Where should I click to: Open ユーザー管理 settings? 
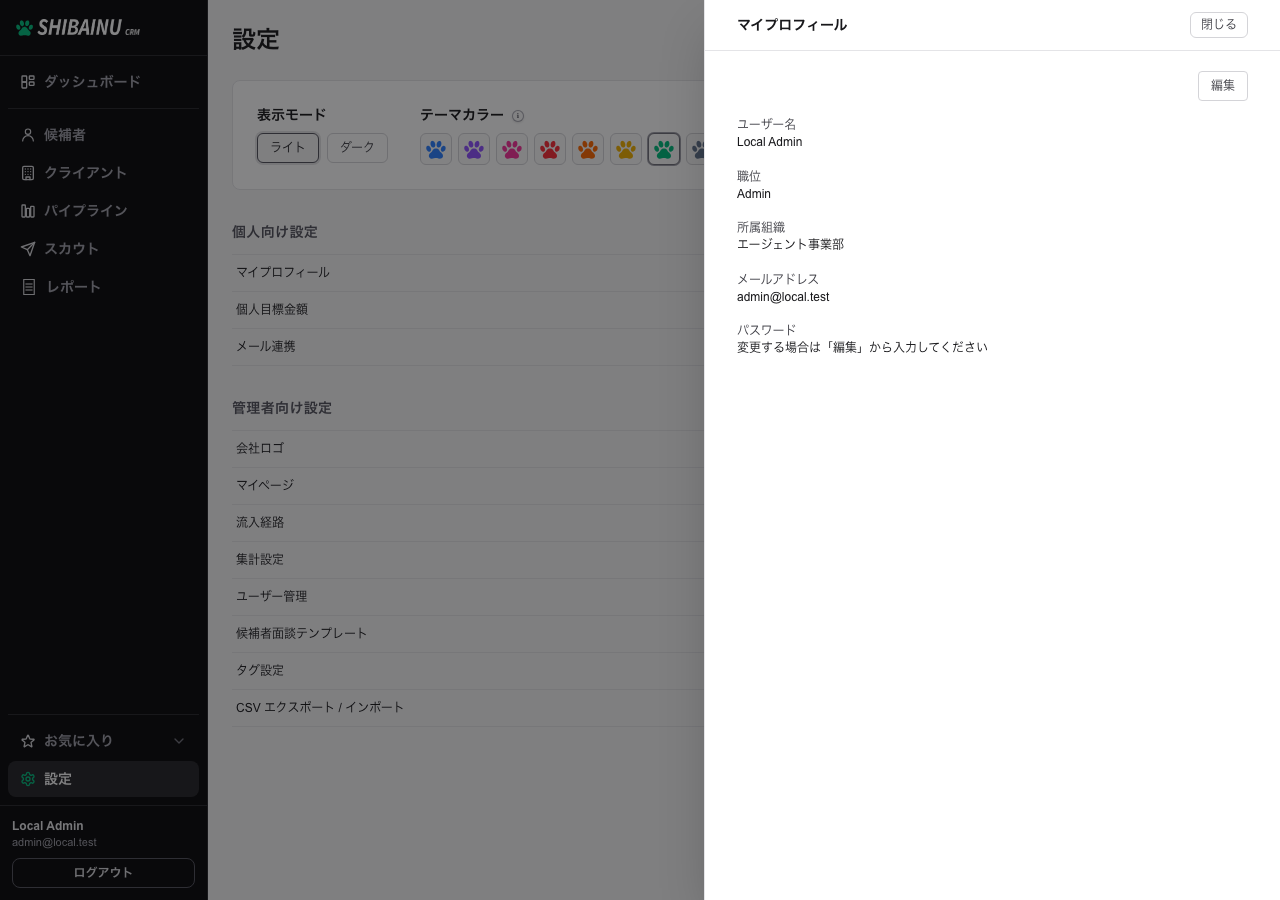click(468, 597)
